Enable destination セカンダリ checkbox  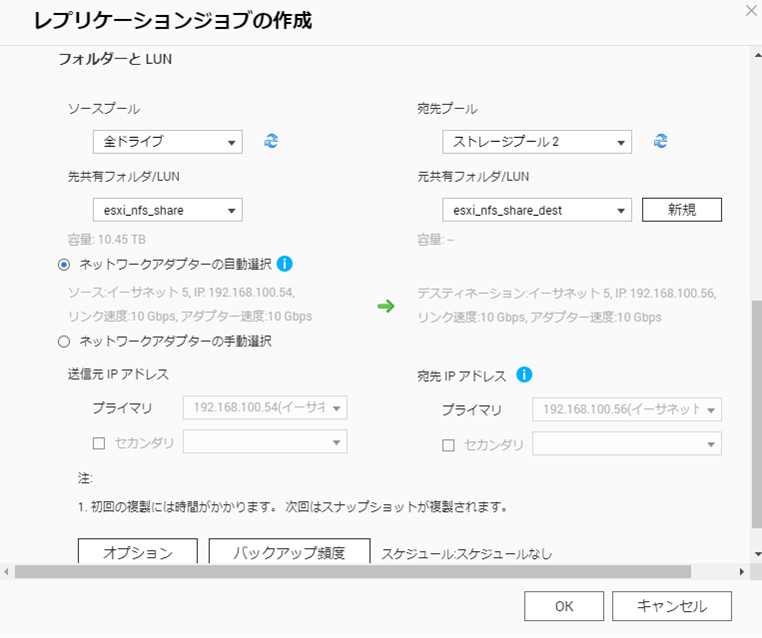click(449, 445)
